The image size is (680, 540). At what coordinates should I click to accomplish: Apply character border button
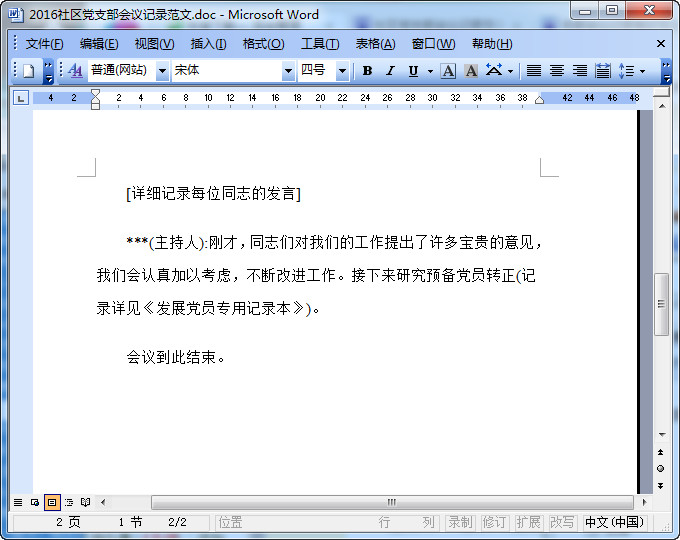click(448, 71)
